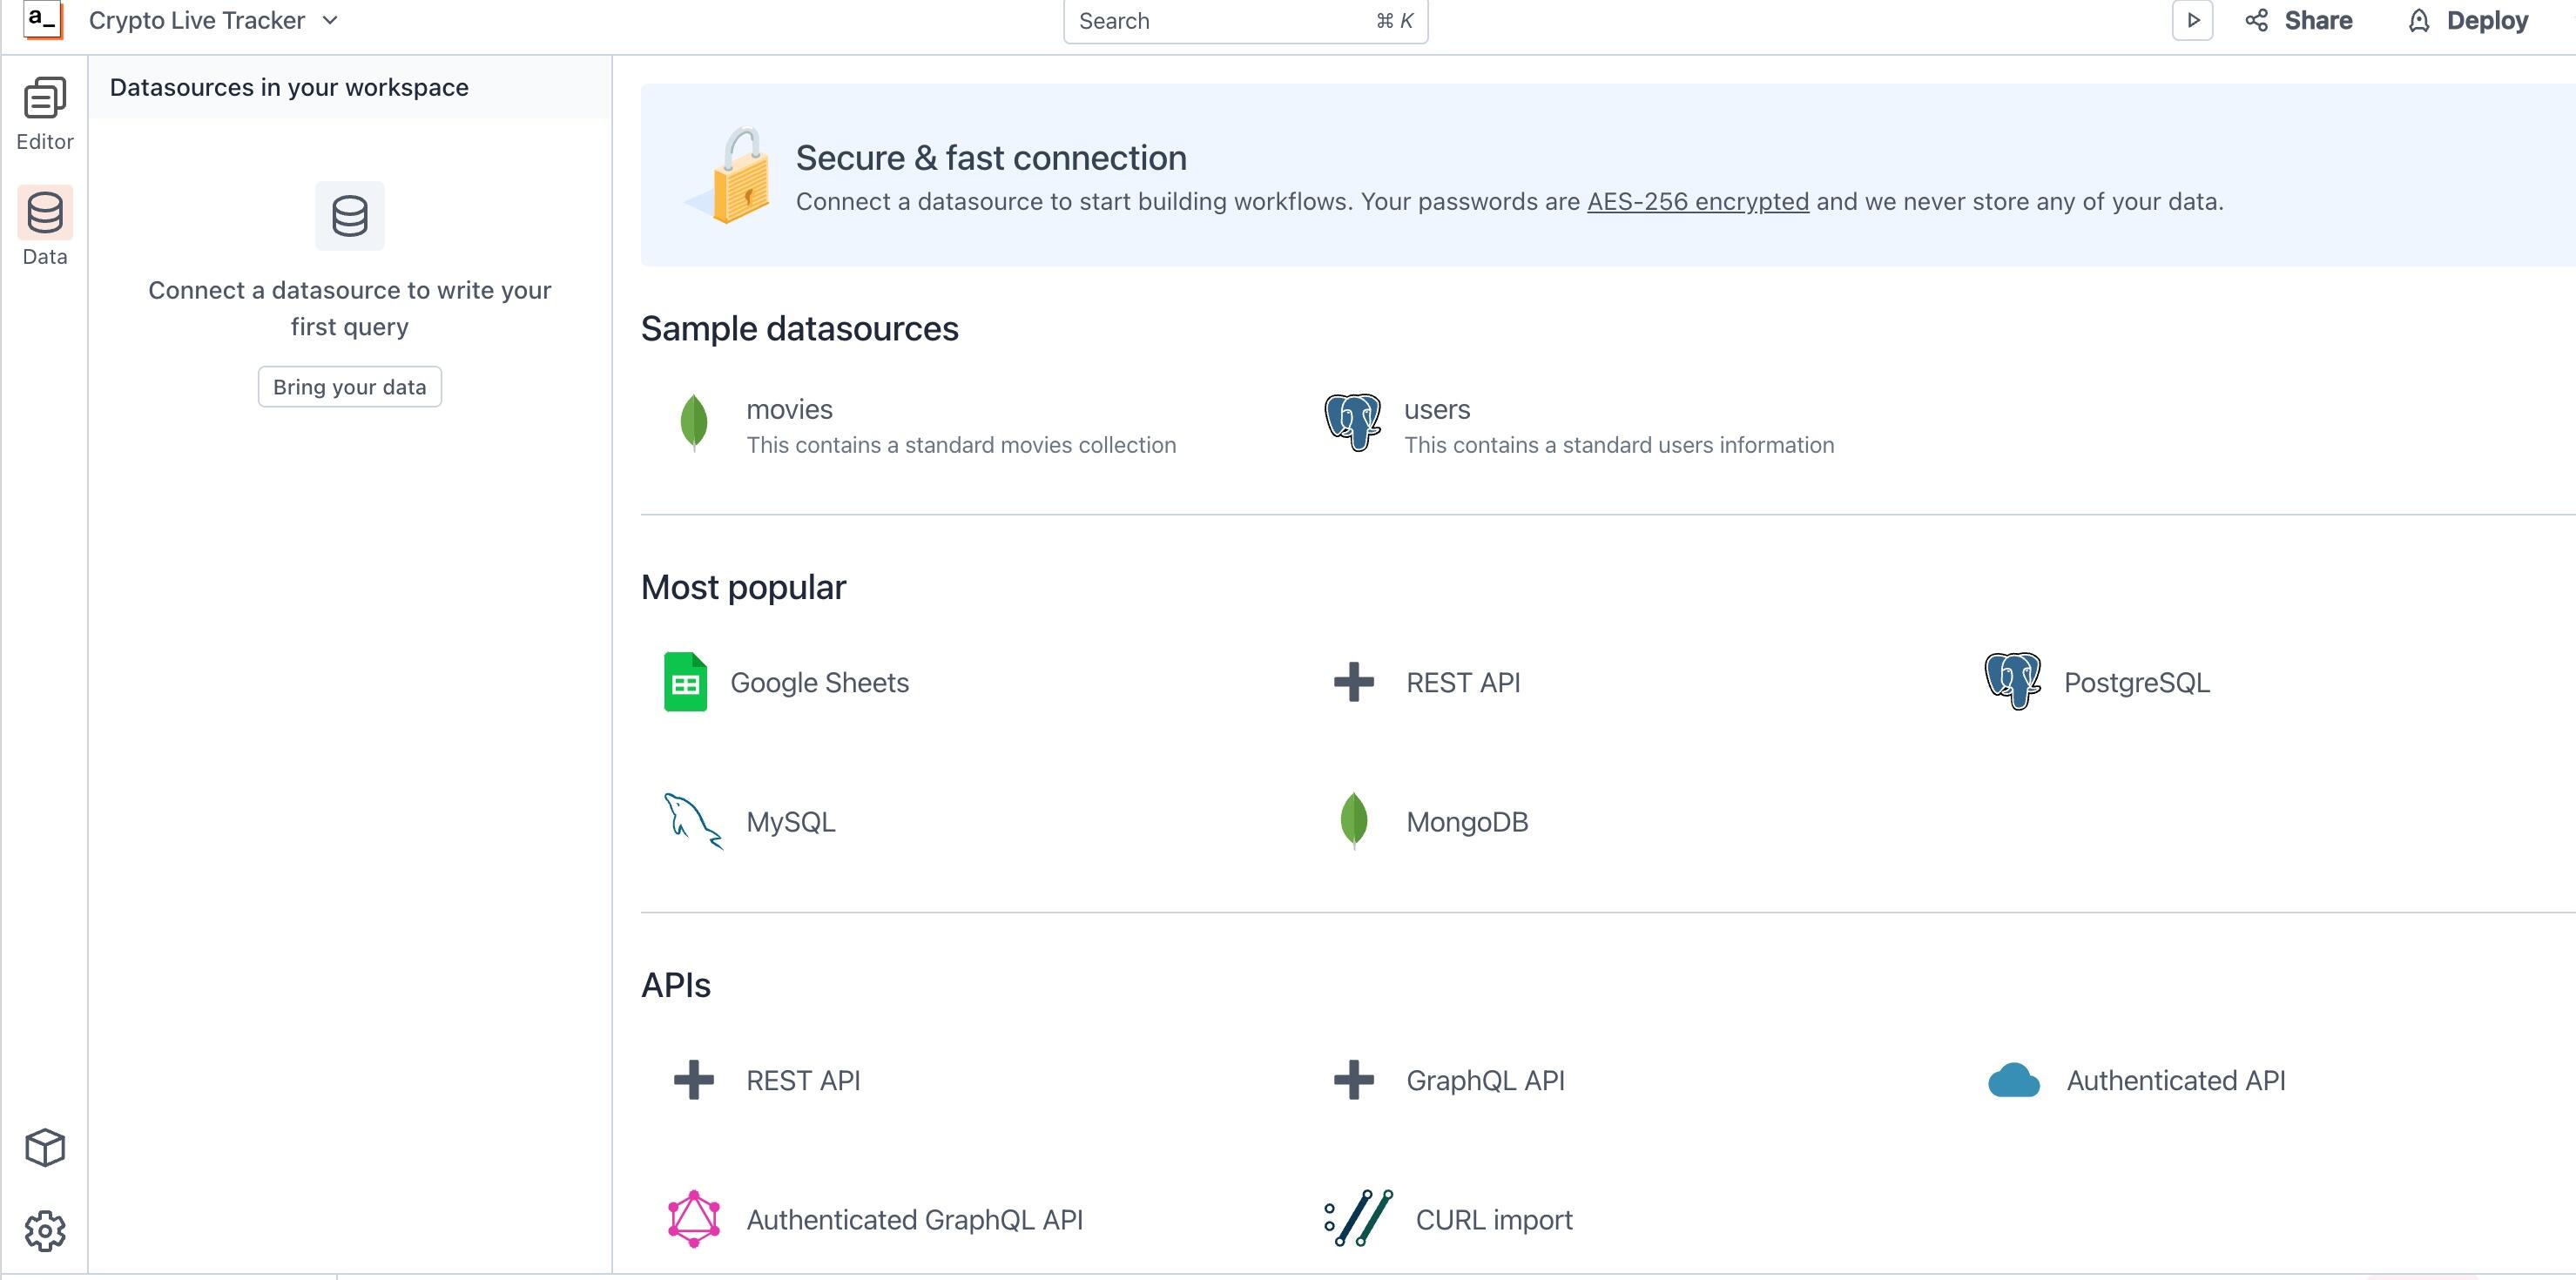Screen dimensions: 2576x1280
Task: Click the Share button
Action: [x=2298, y=21]
